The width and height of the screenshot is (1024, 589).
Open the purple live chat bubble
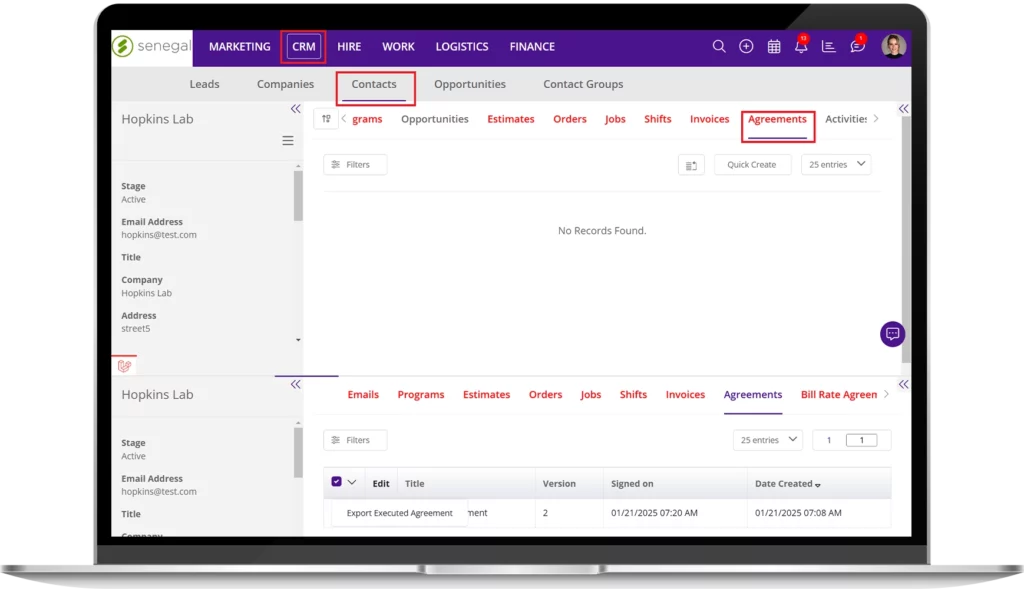pos(892,334)
